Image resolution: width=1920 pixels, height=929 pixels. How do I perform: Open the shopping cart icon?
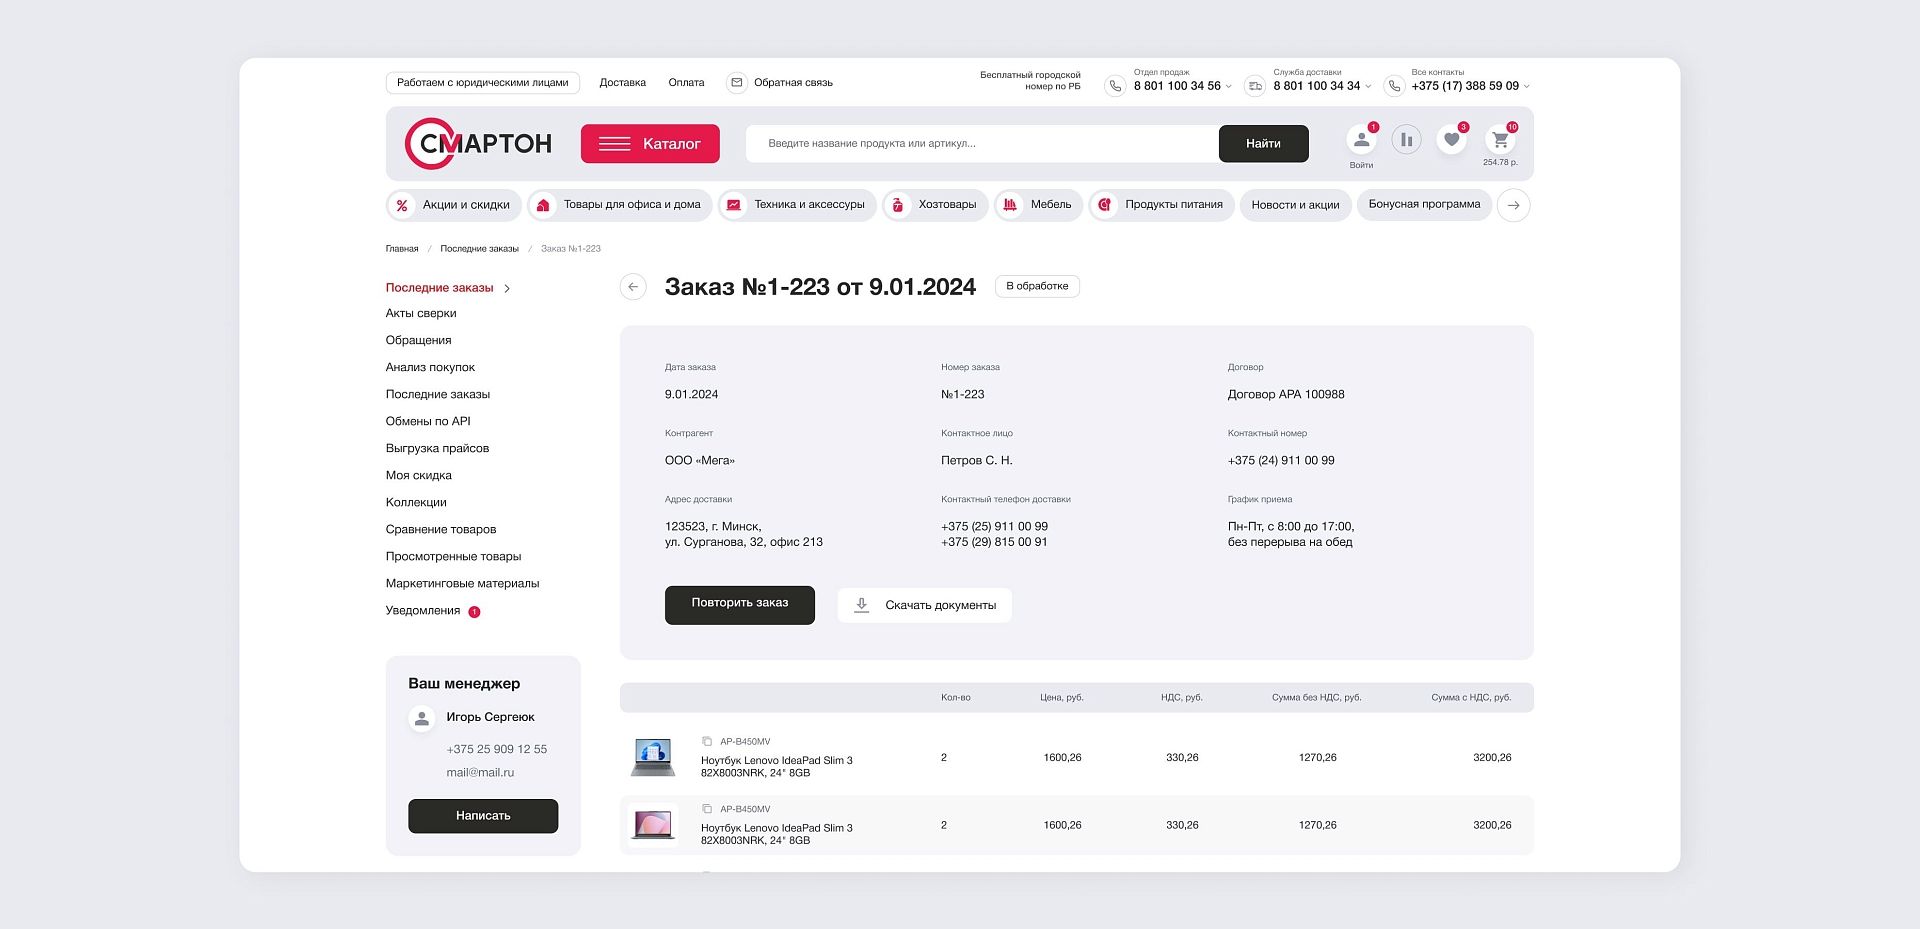point(1500,141)
